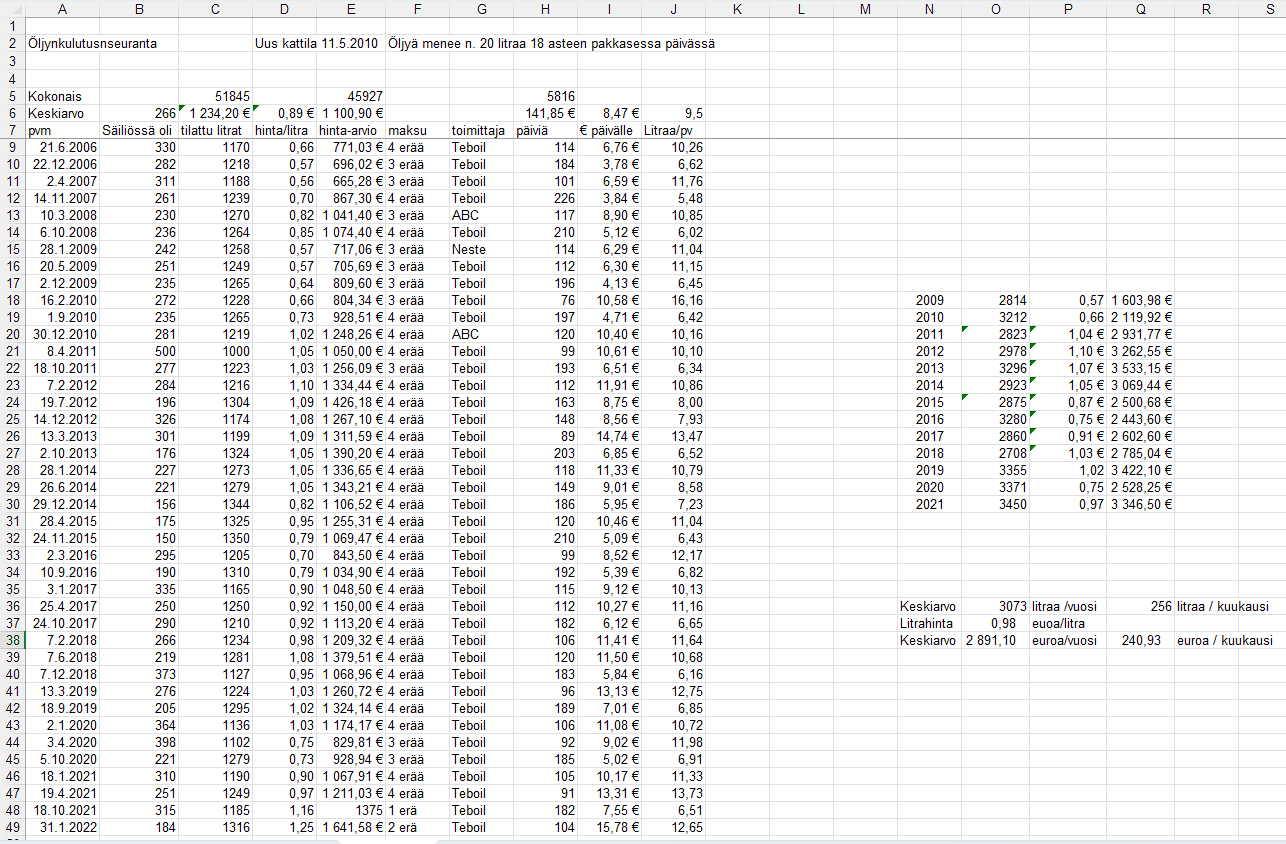The height and width of the screenshot is (844, 1286).
Task: Click the '2 erä' payment cell
Action: coord(418,827)
